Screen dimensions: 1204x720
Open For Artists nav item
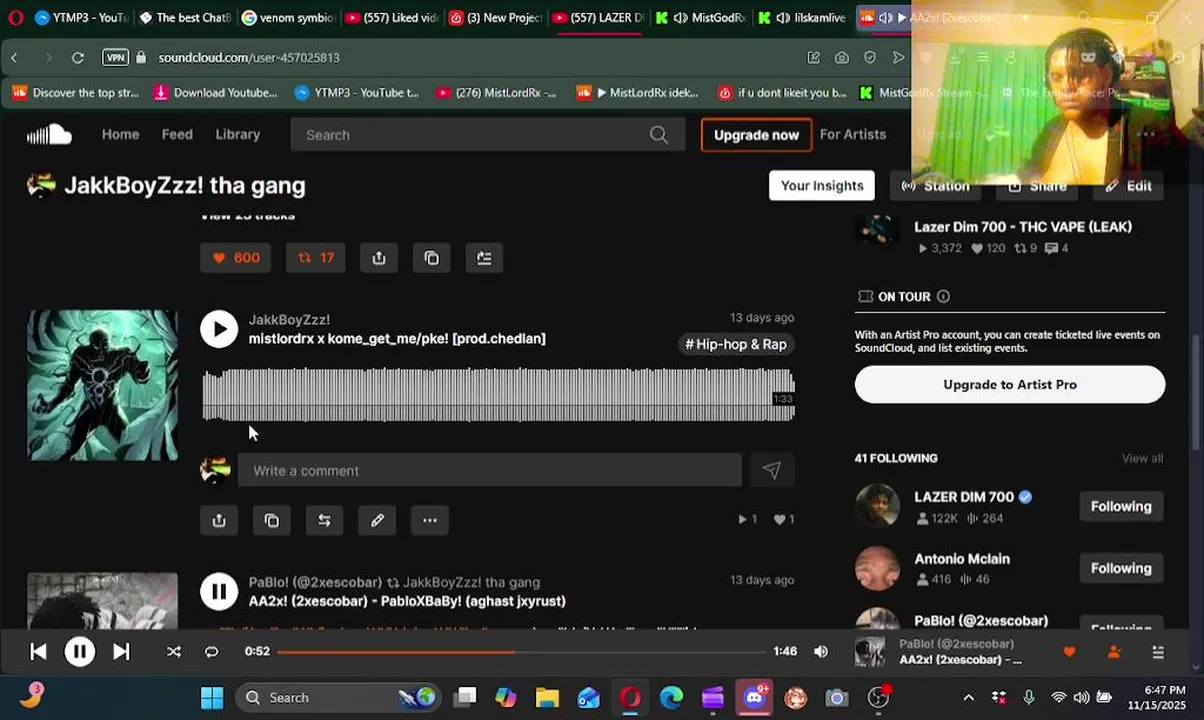point(853,134)
